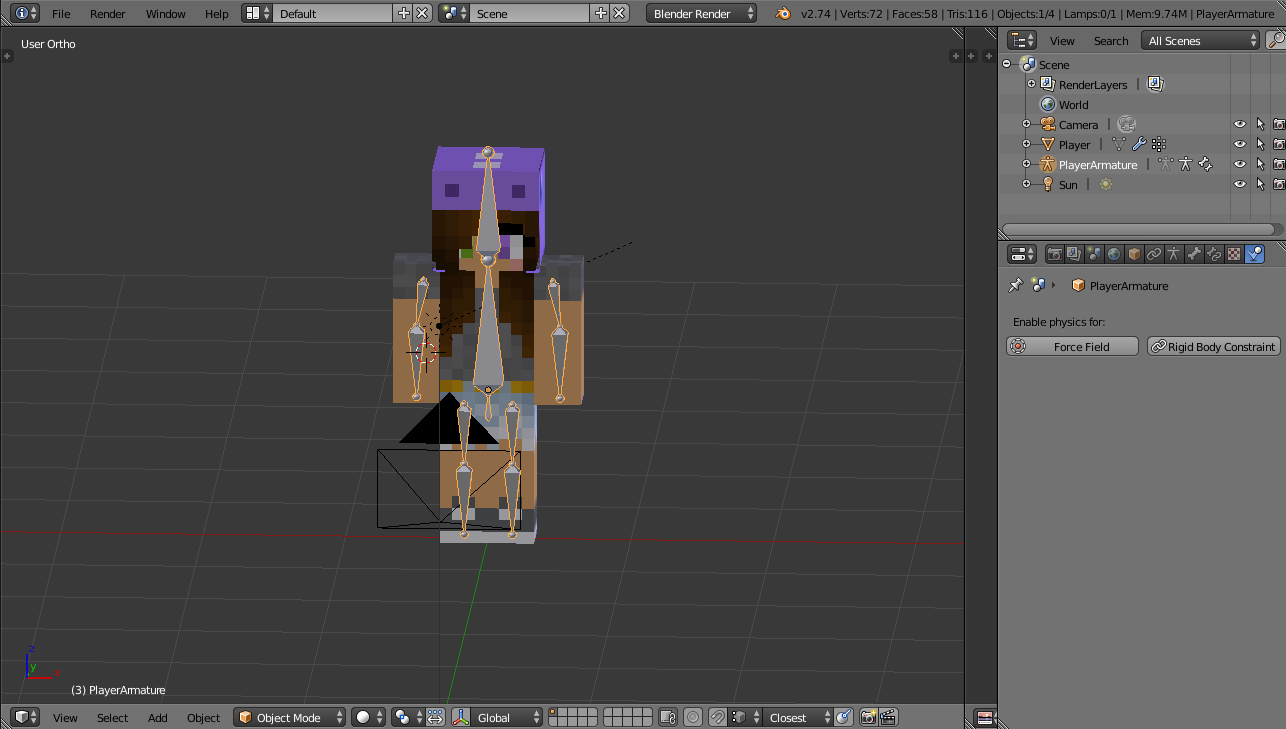Image resolution: width=1286 pixels, height=729 pixels.
Task: Open the Texture properties tab (checker icon)
Action: [x=1234, y=254]
